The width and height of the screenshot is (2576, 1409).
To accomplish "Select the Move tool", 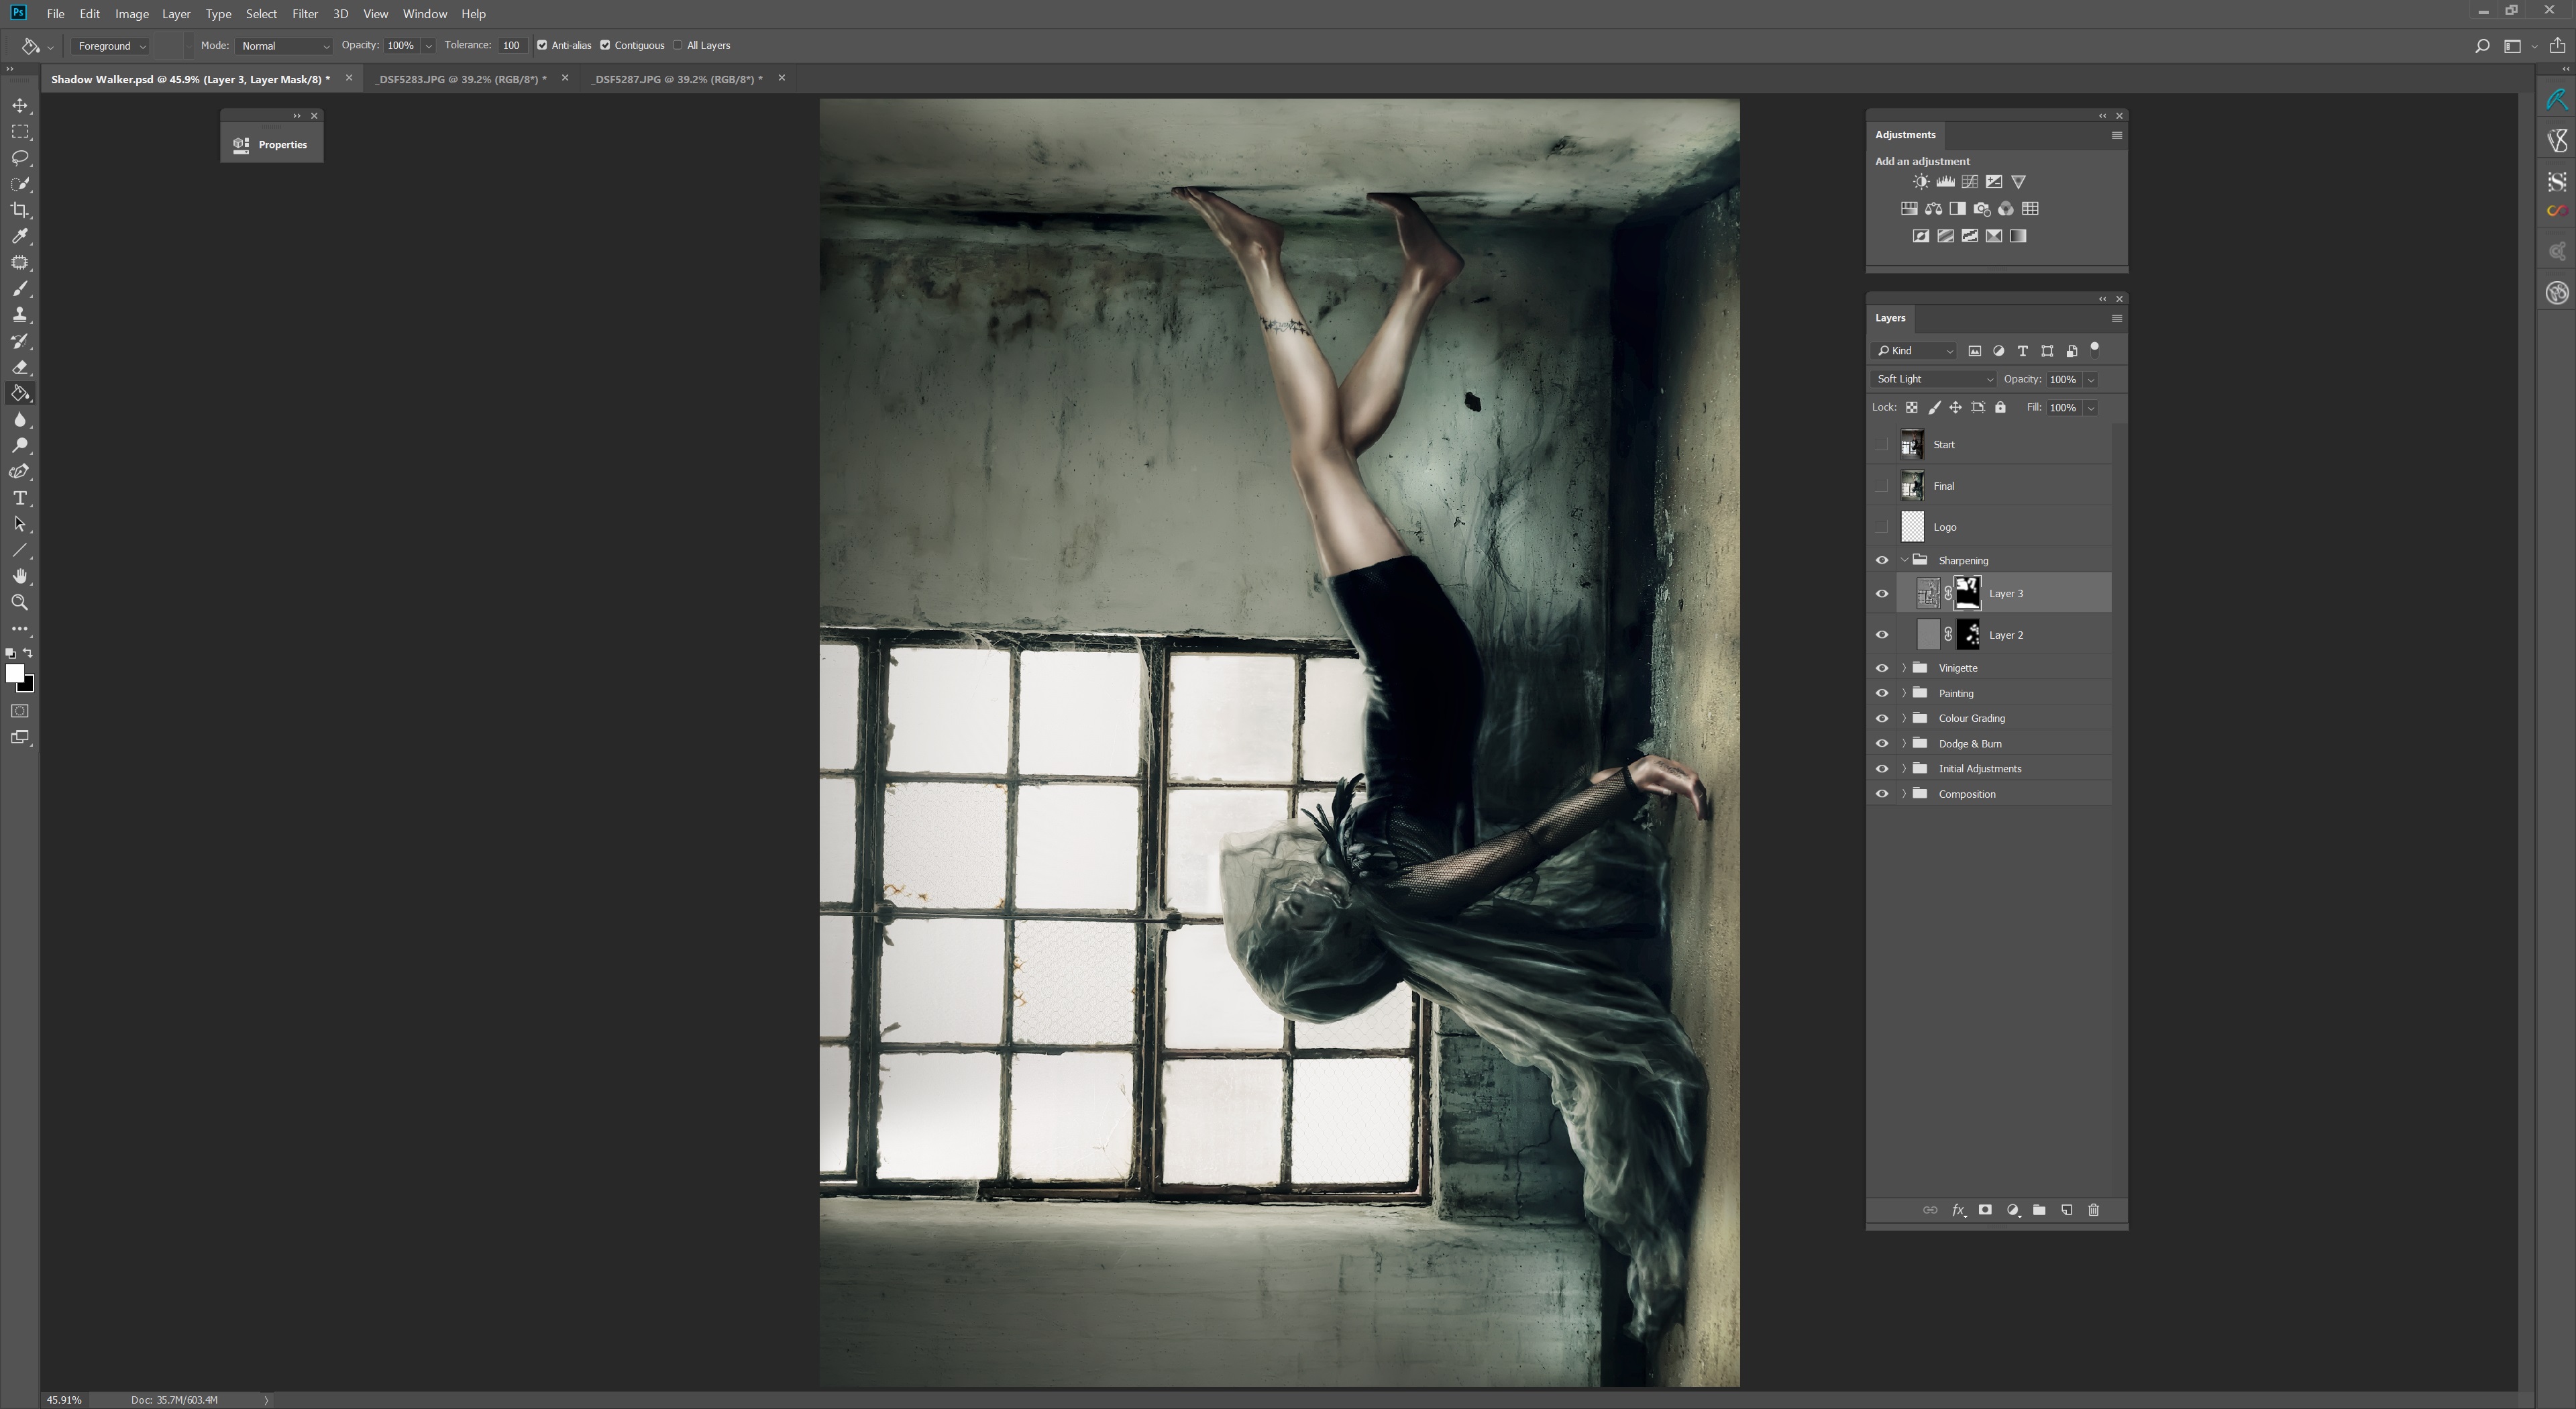I will point(20,105).
